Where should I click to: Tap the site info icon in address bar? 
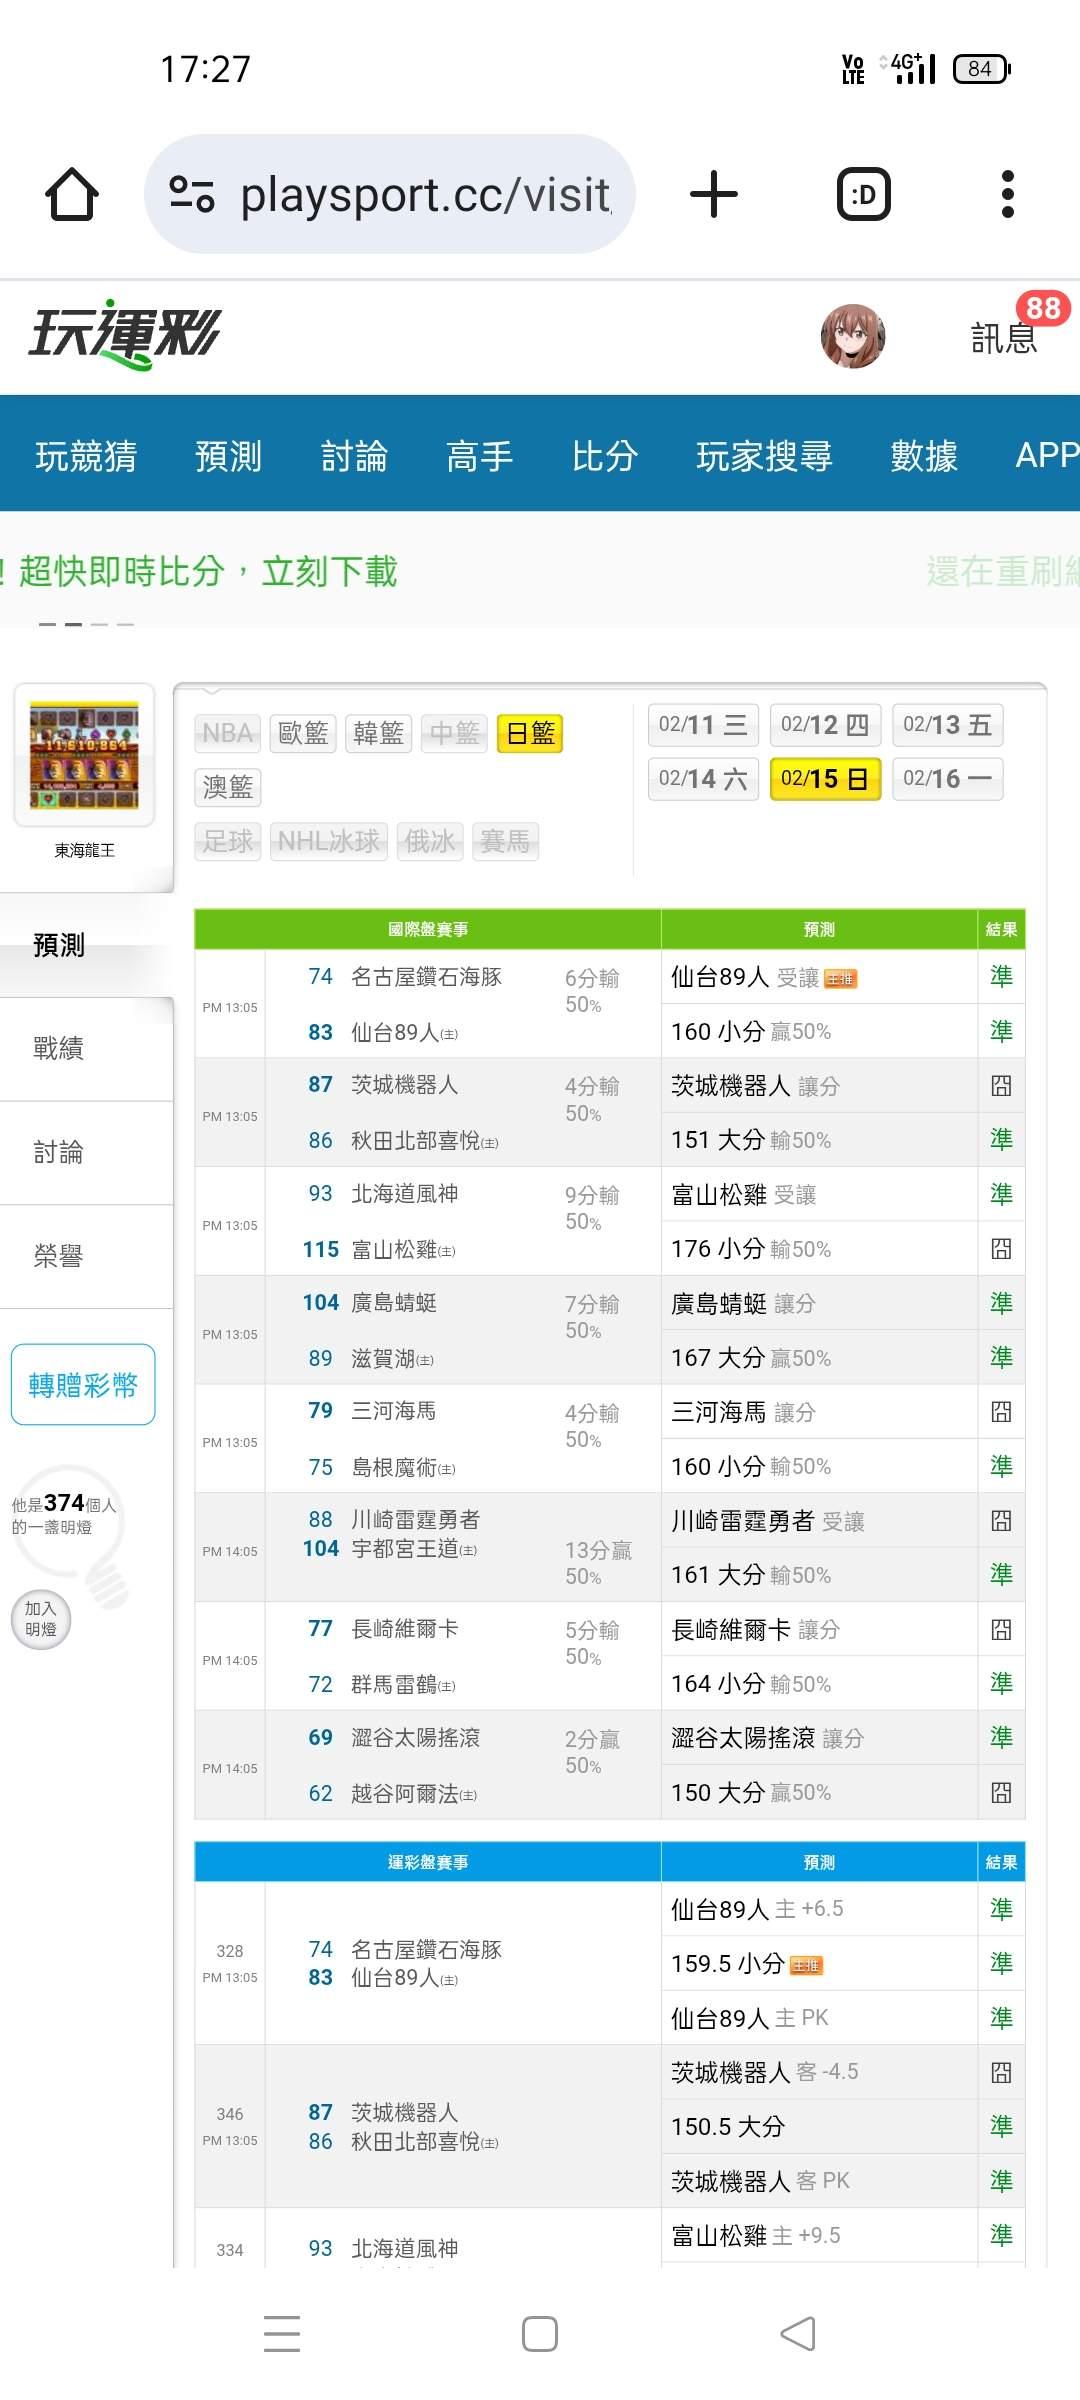[192, 194]
